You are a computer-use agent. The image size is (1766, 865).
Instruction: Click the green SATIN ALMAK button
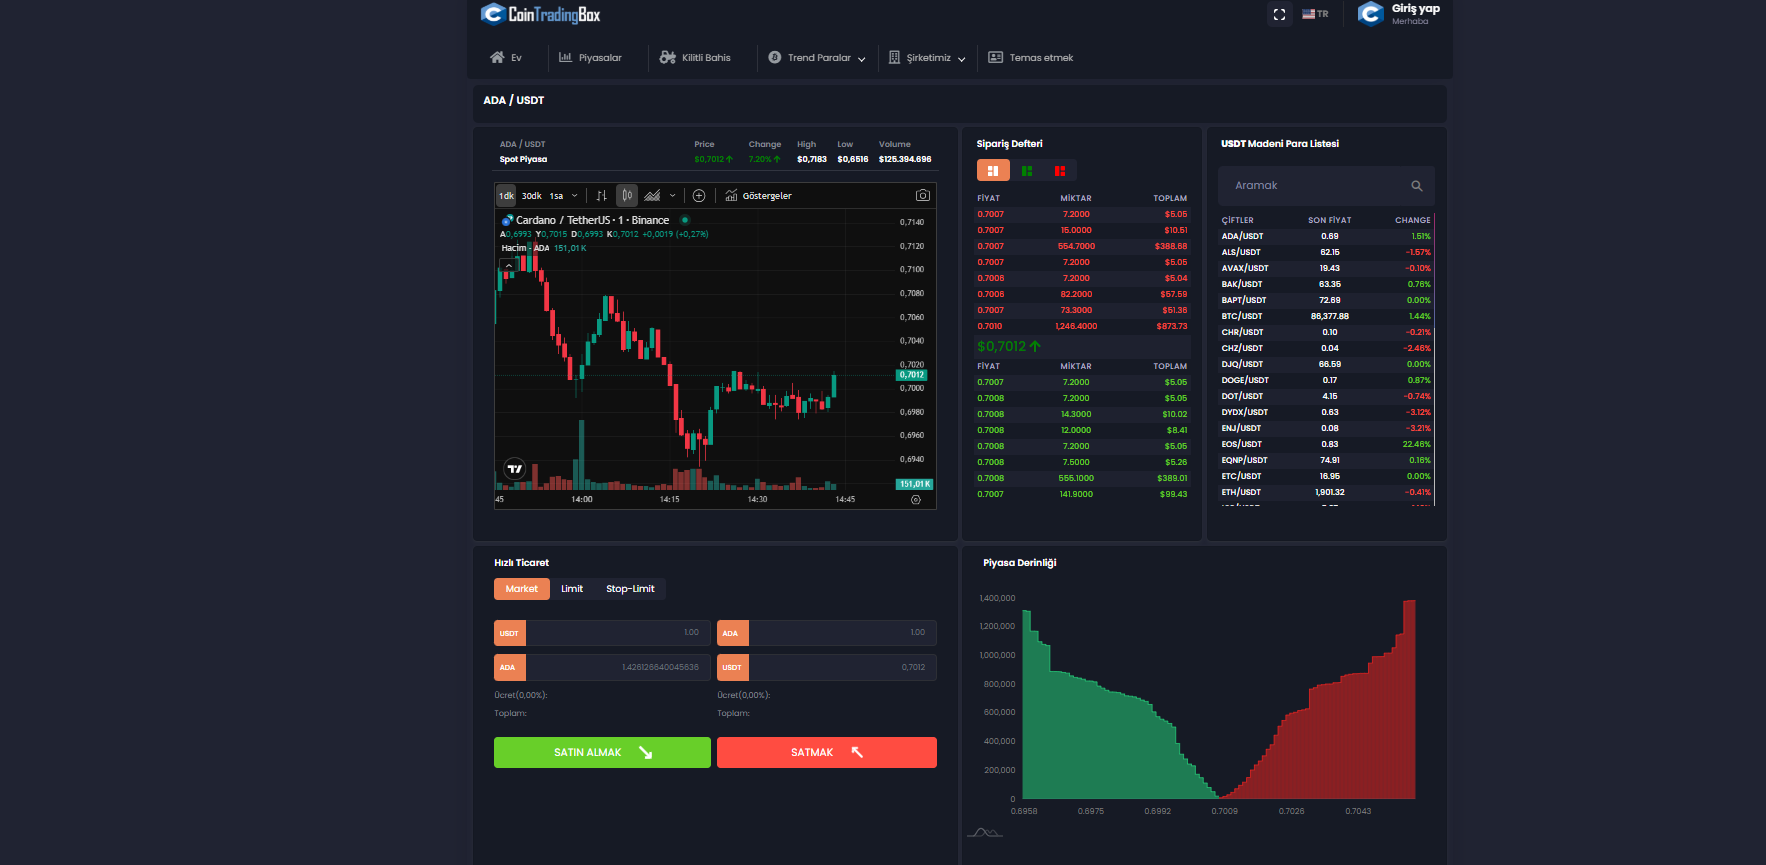point(602,753)
